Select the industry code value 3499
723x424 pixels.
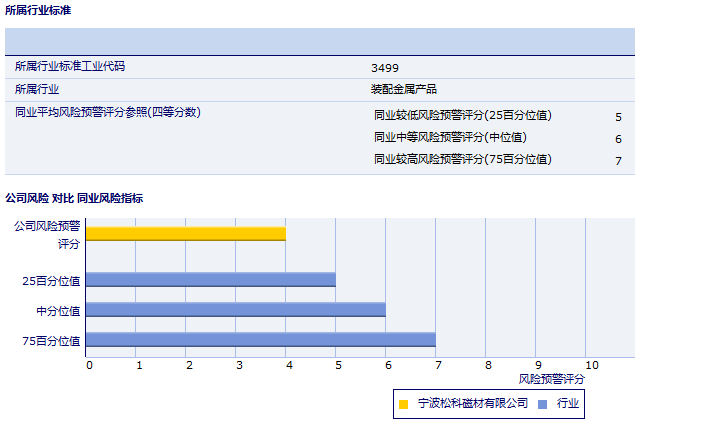(385, 68)
